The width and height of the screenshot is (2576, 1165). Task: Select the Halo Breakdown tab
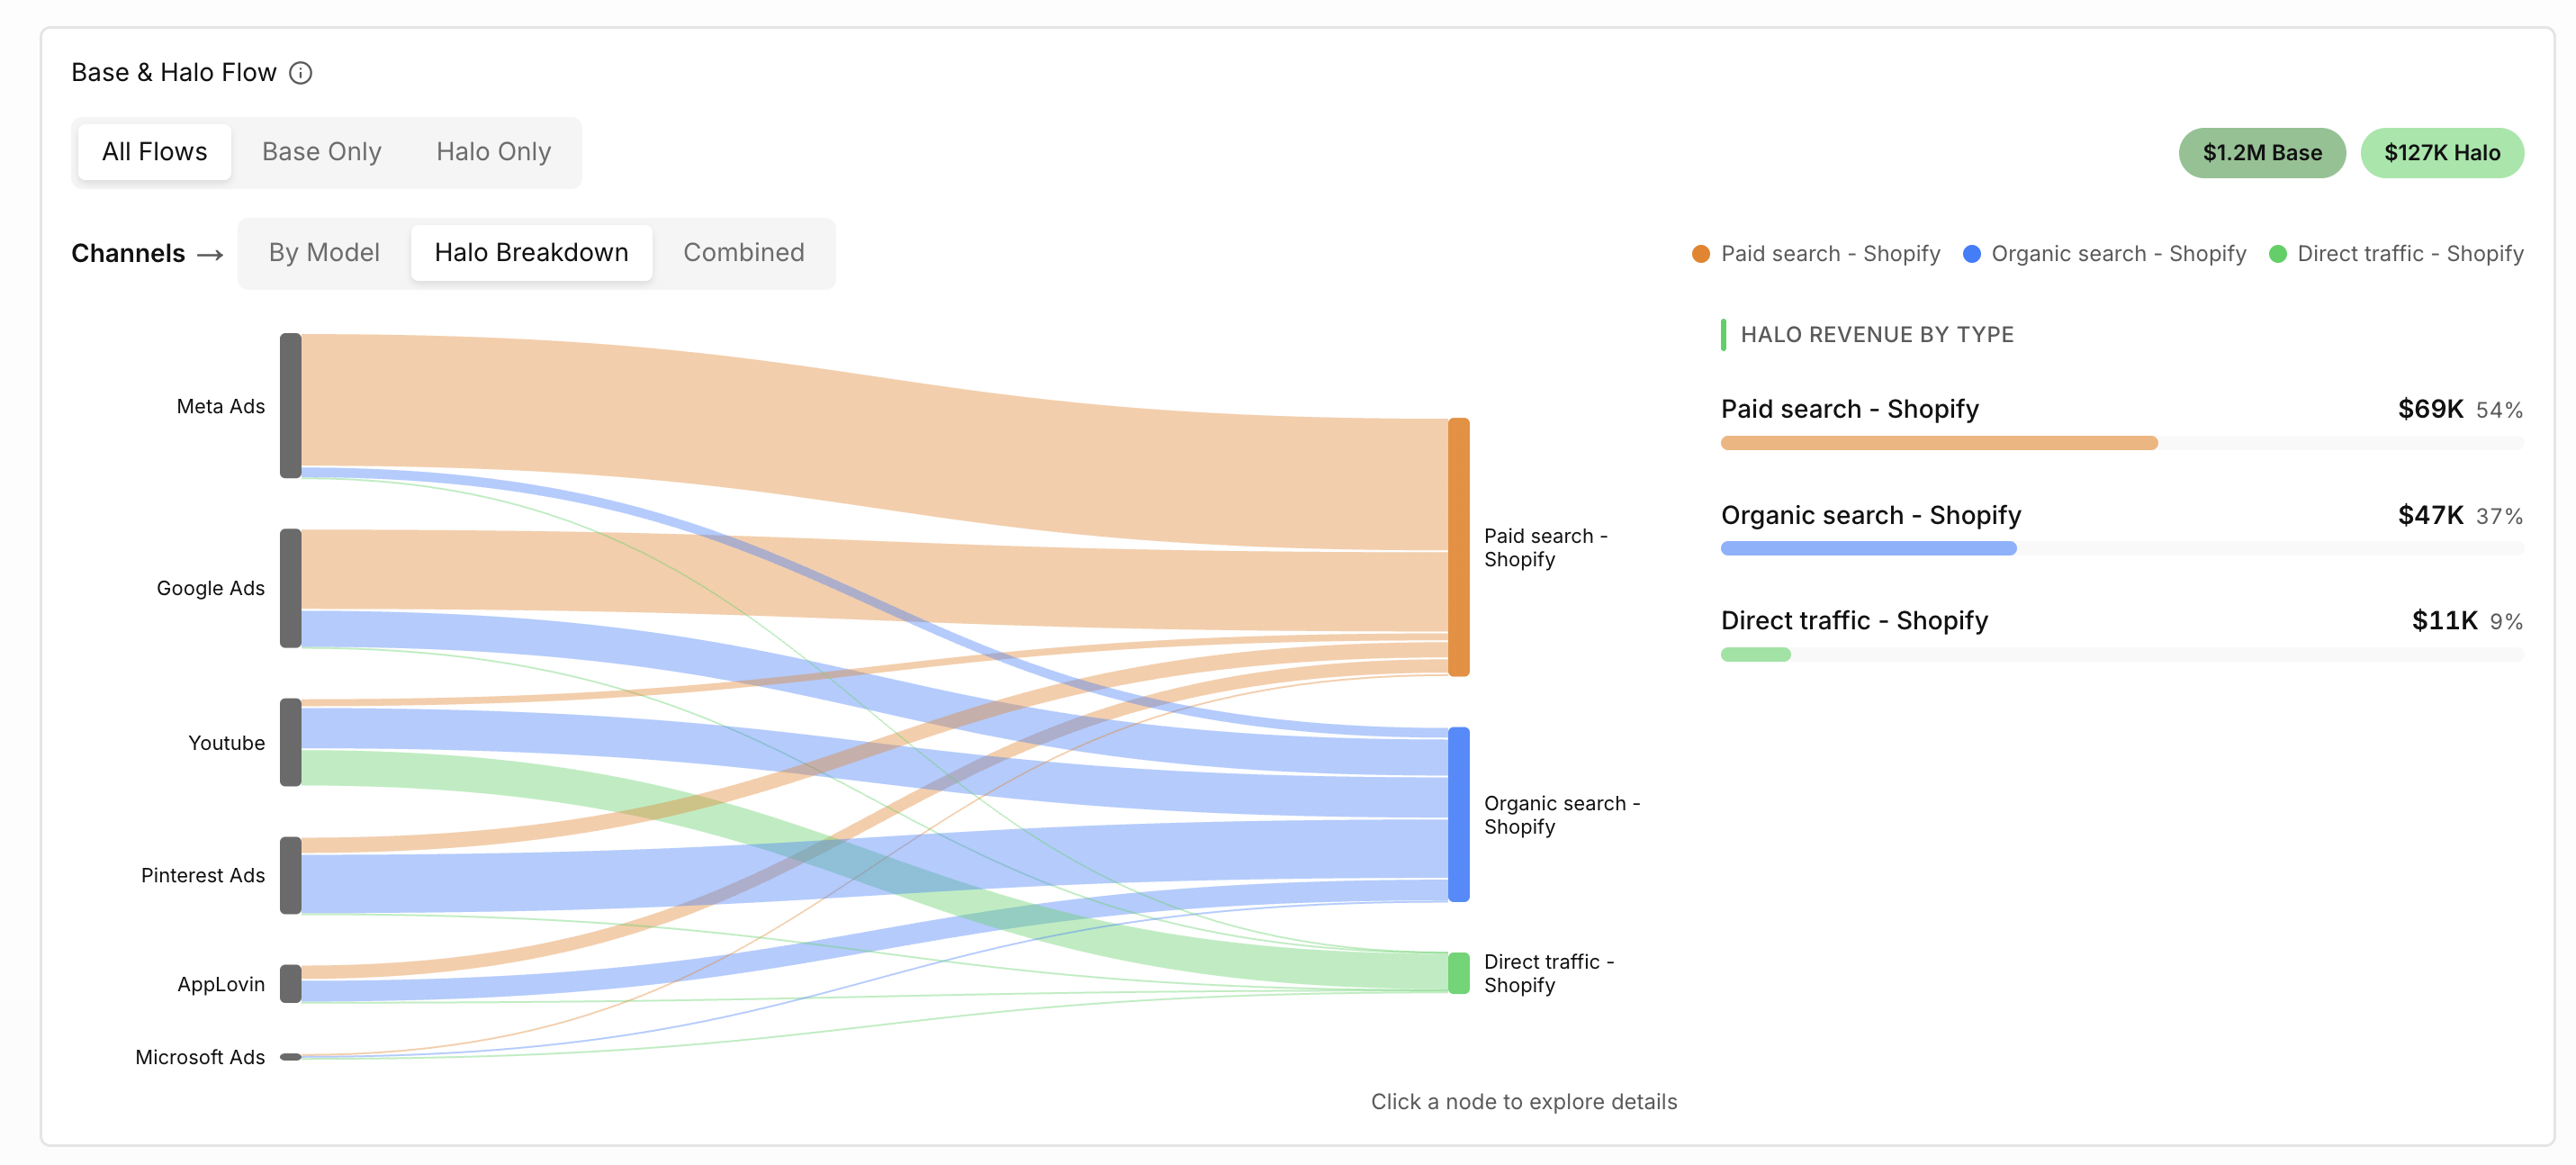coord(531,253)
